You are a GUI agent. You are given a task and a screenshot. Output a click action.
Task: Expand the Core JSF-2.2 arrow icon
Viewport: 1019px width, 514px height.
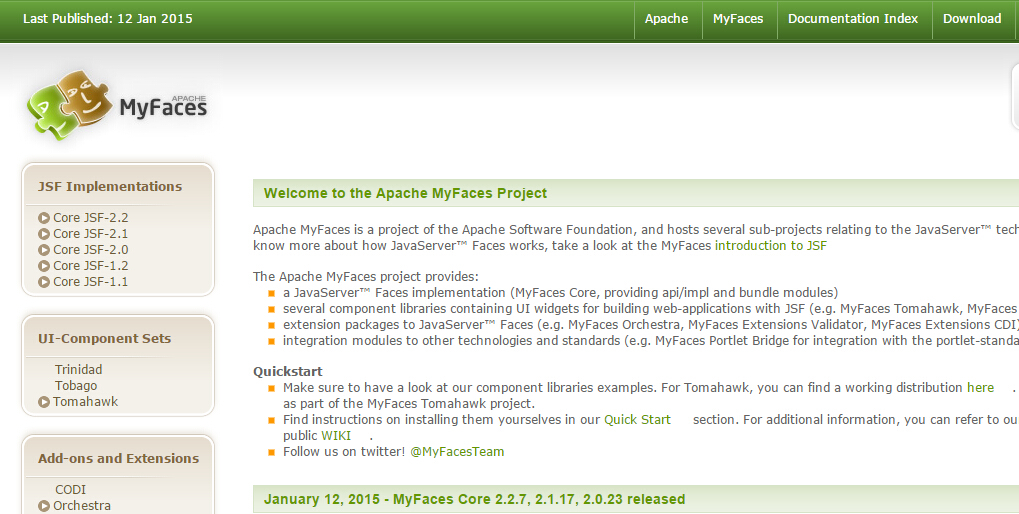click(44, 218)
